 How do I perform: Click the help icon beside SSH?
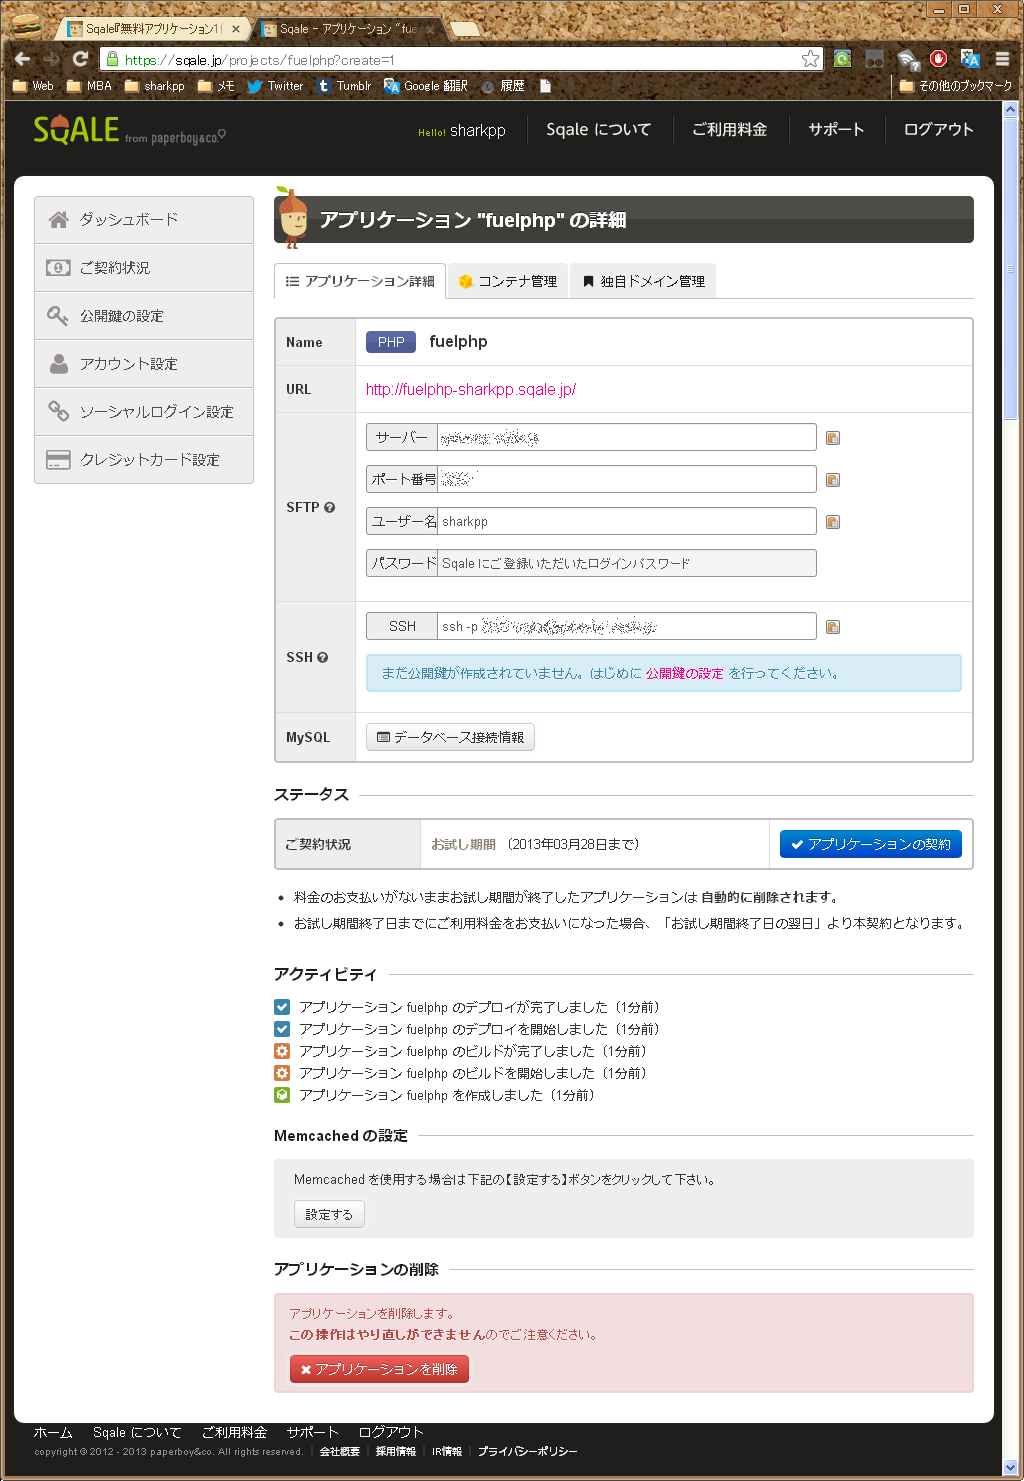[x=322, y=657]
